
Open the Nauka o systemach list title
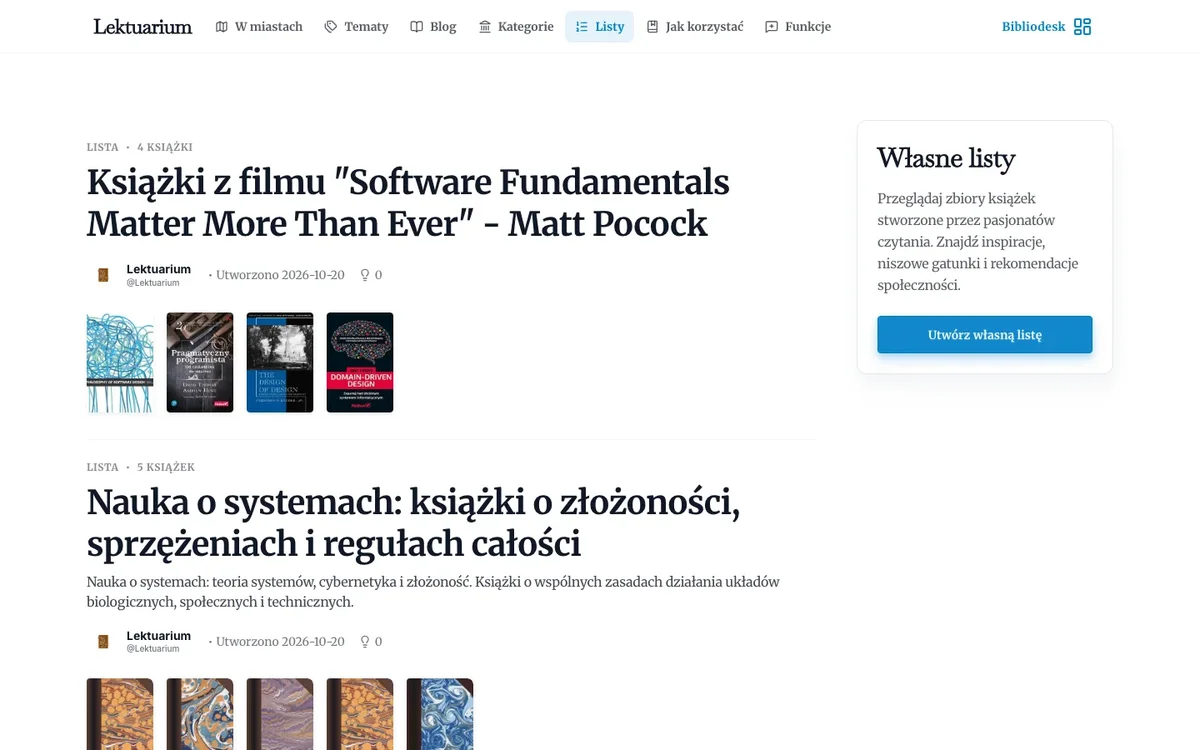[413, 523]
